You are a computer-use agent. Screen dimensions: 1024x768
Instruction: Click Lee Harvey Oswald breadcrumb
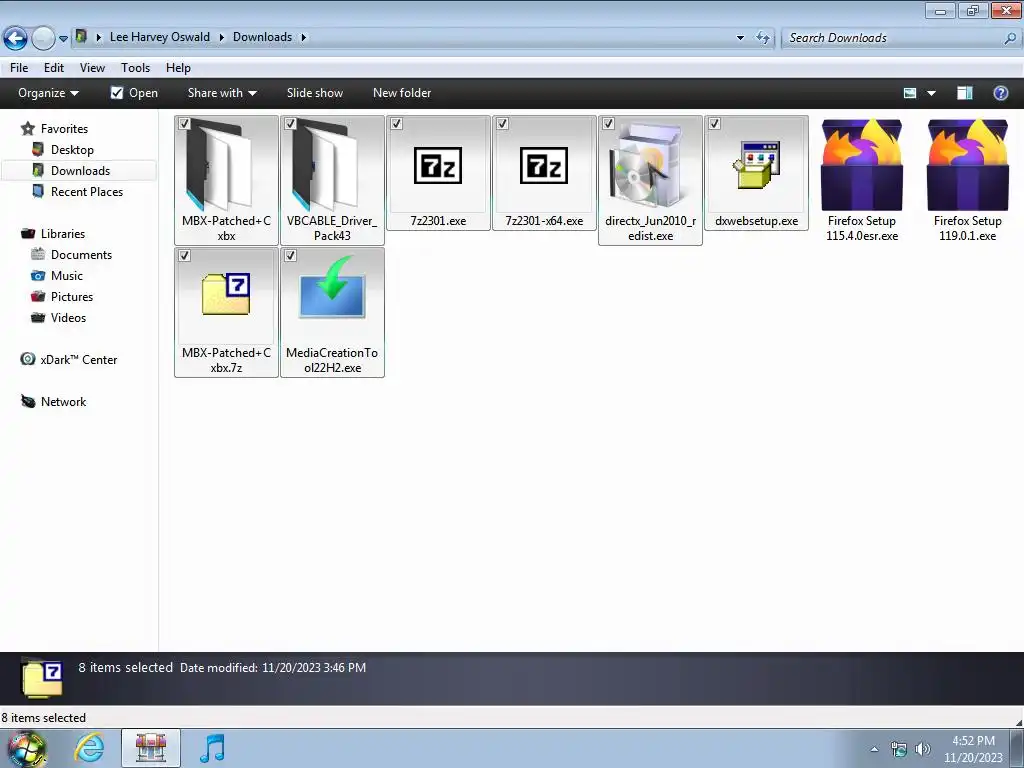tap(160, 37)
